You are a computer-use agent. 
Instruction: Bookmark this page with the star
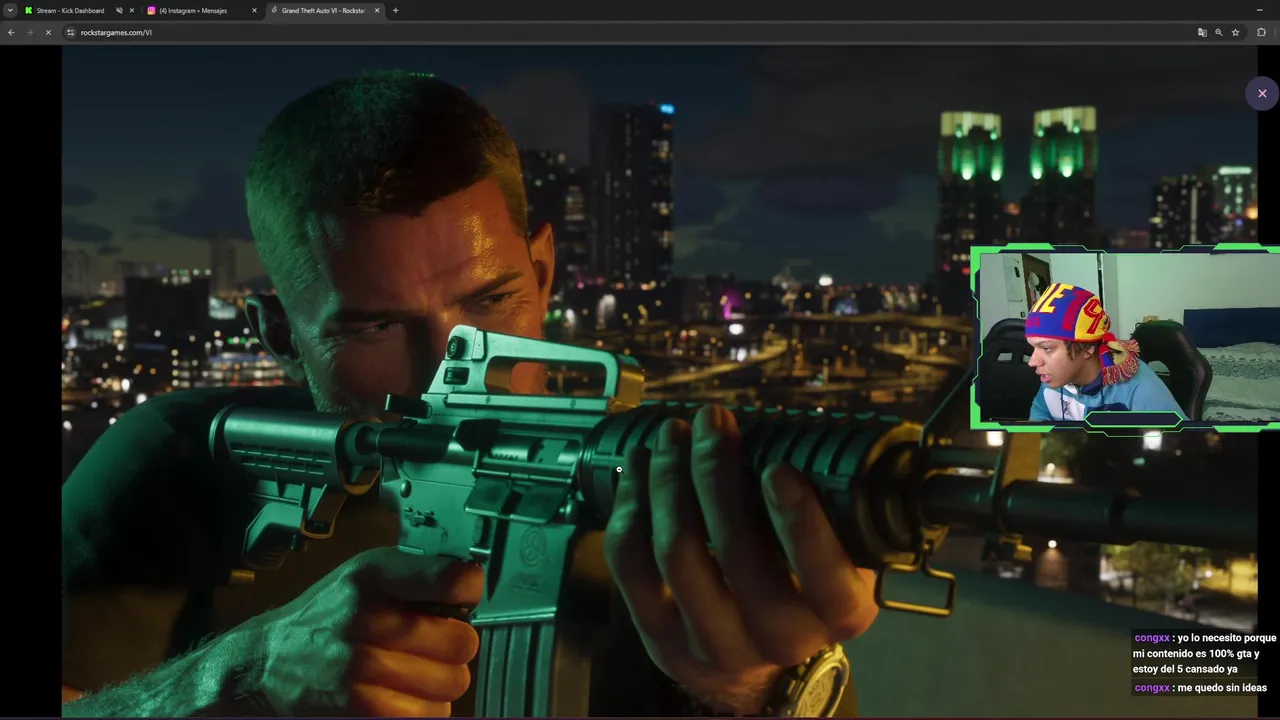[x=1235, y=32]
